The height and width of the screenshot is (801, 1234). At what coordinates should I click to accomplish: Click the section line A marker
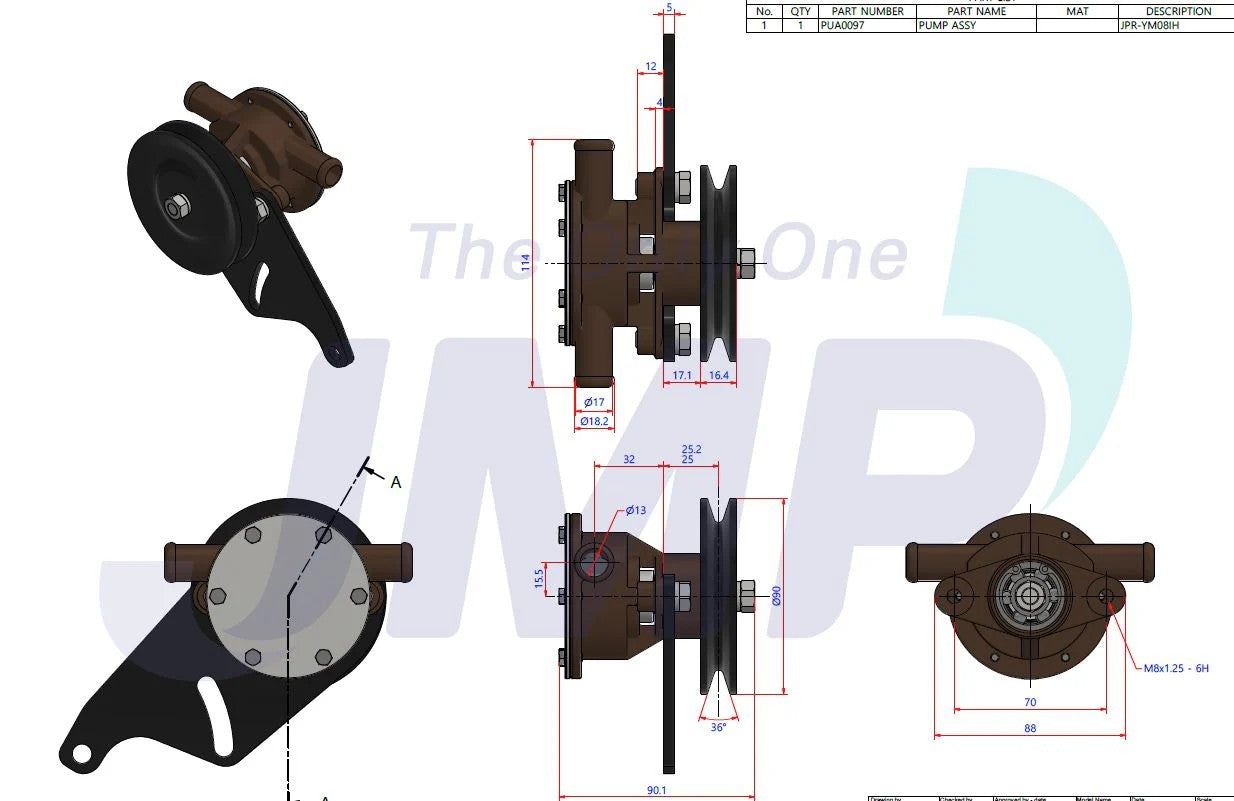(x=395, y=482)
